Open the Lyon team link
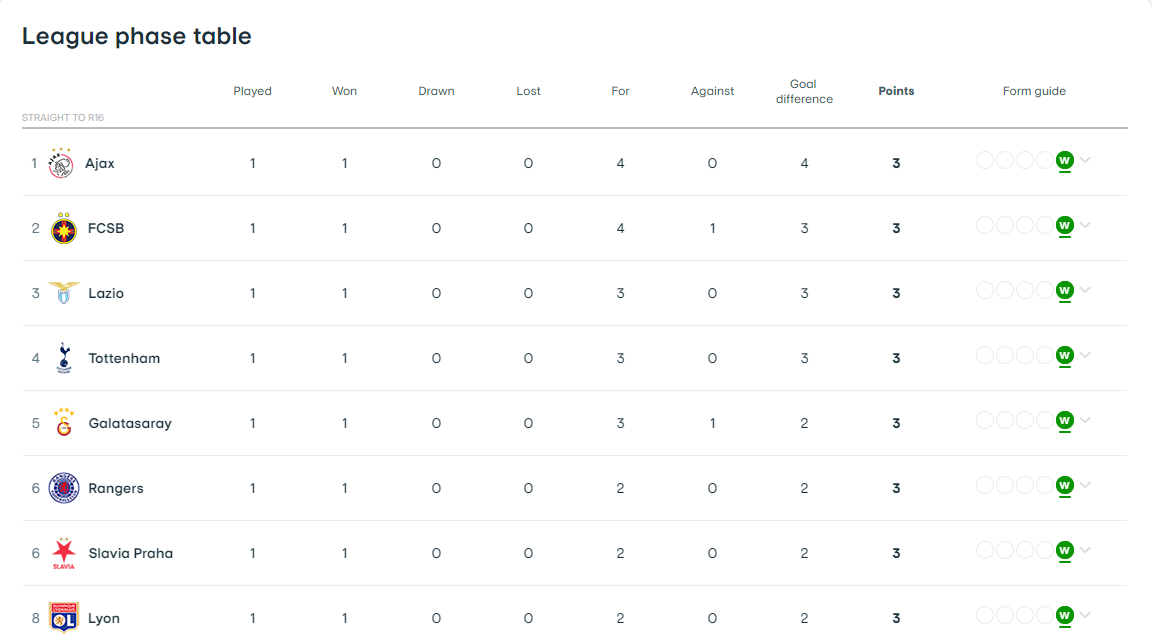 (104, 618)
